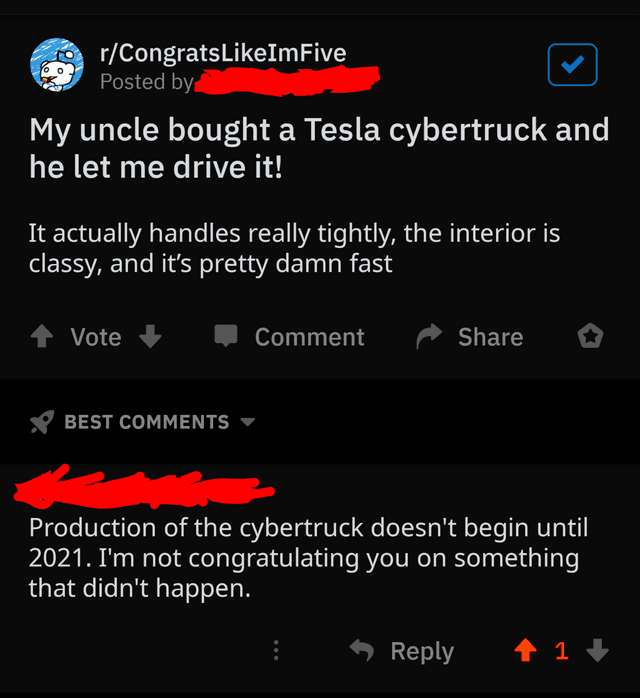Downvote the cybertruck post

150,336
